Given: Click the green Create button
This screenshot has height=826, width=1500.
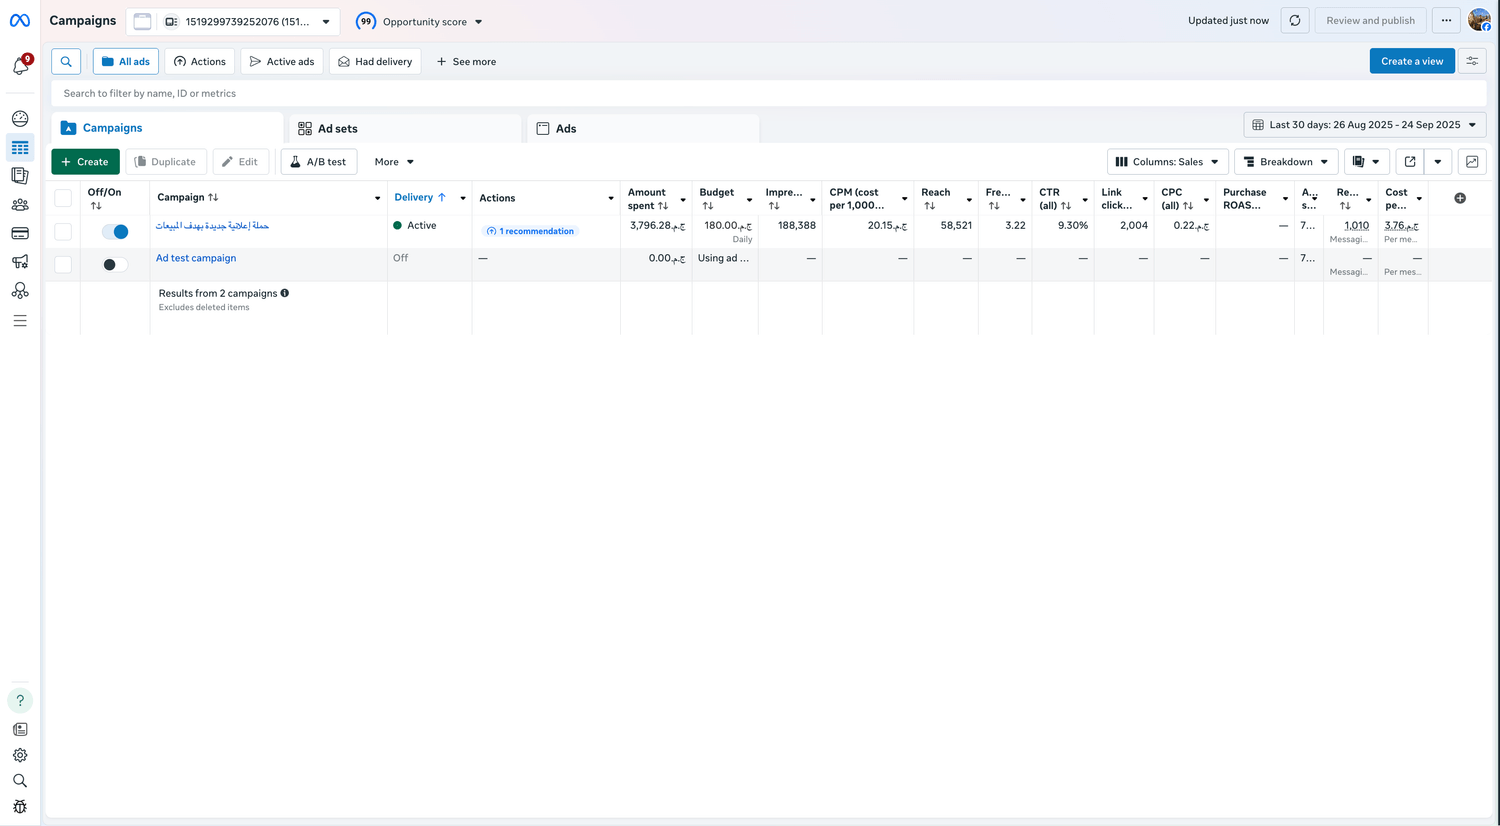Looking at the screenshot, I should click(85, 162).
